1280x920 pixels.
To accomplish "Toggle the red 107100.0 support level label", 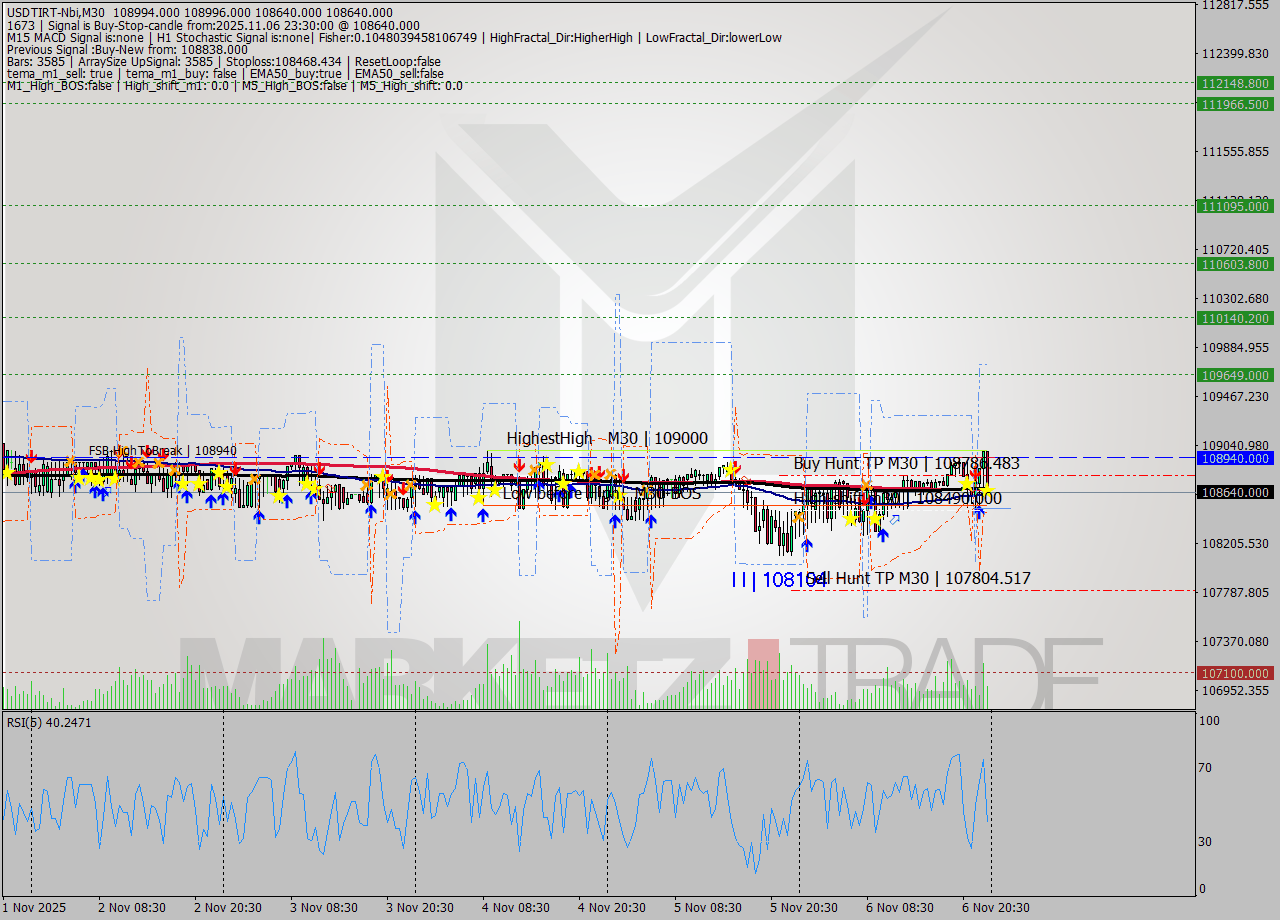I will point(1237,674).
